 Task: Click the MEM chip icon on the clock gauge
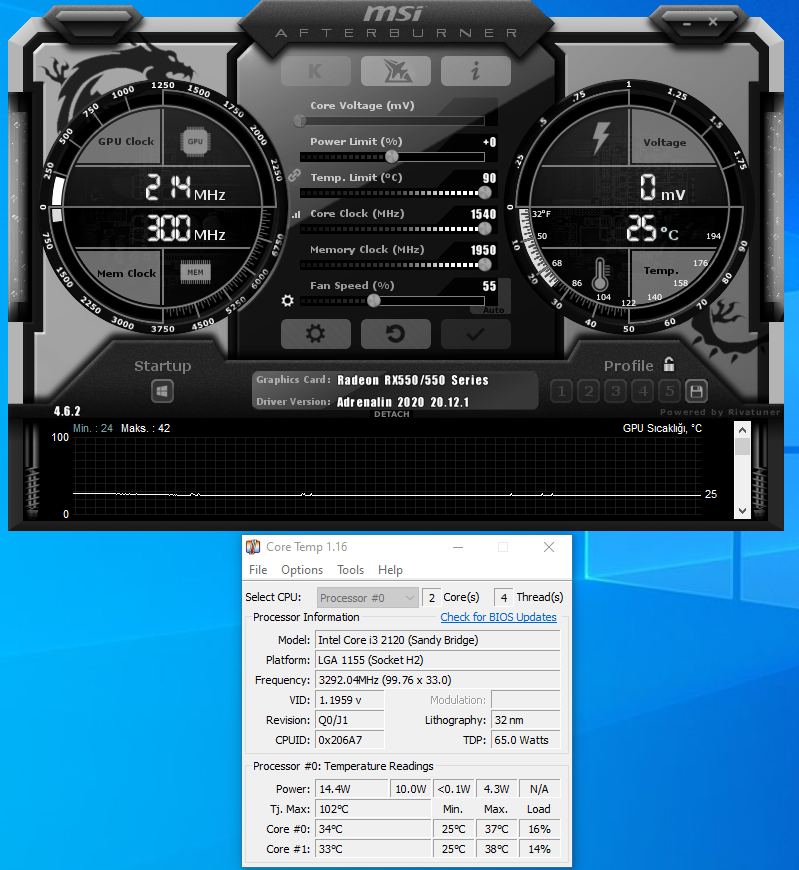click(x=195, y=272)
